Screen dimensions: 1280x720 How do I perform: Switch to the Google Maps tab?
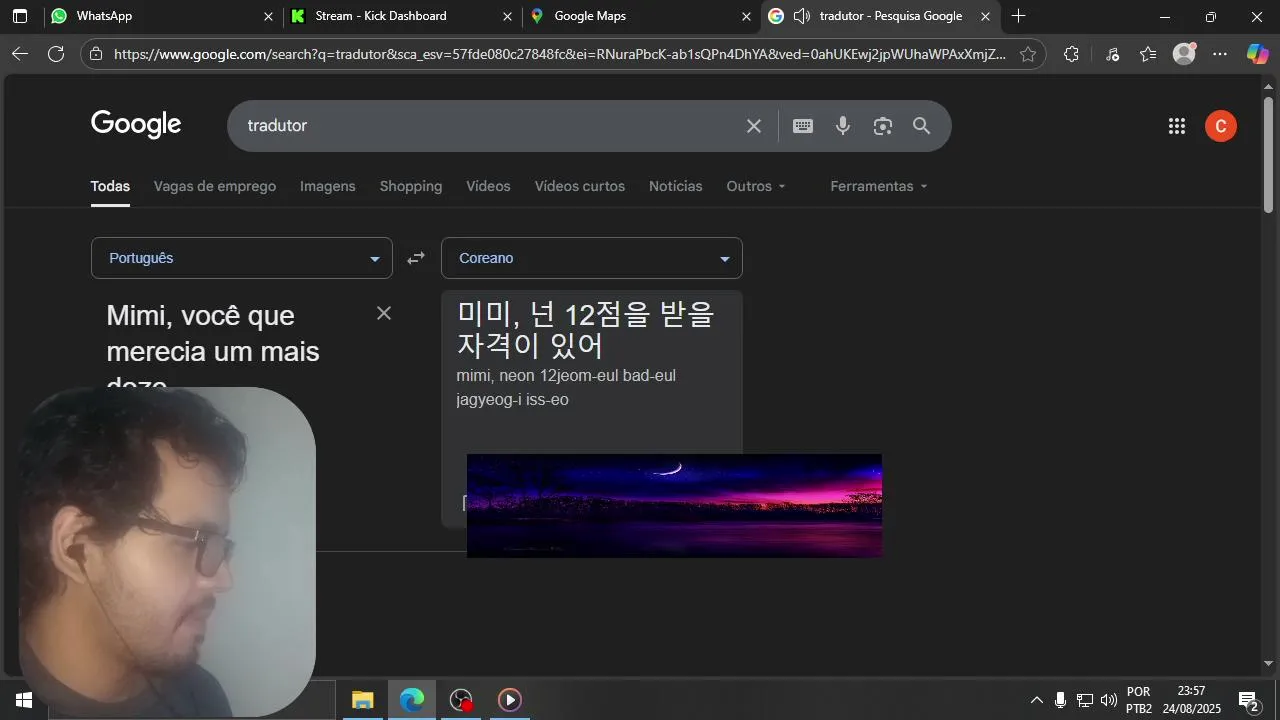pyautogui.click(x=641, y=16)
